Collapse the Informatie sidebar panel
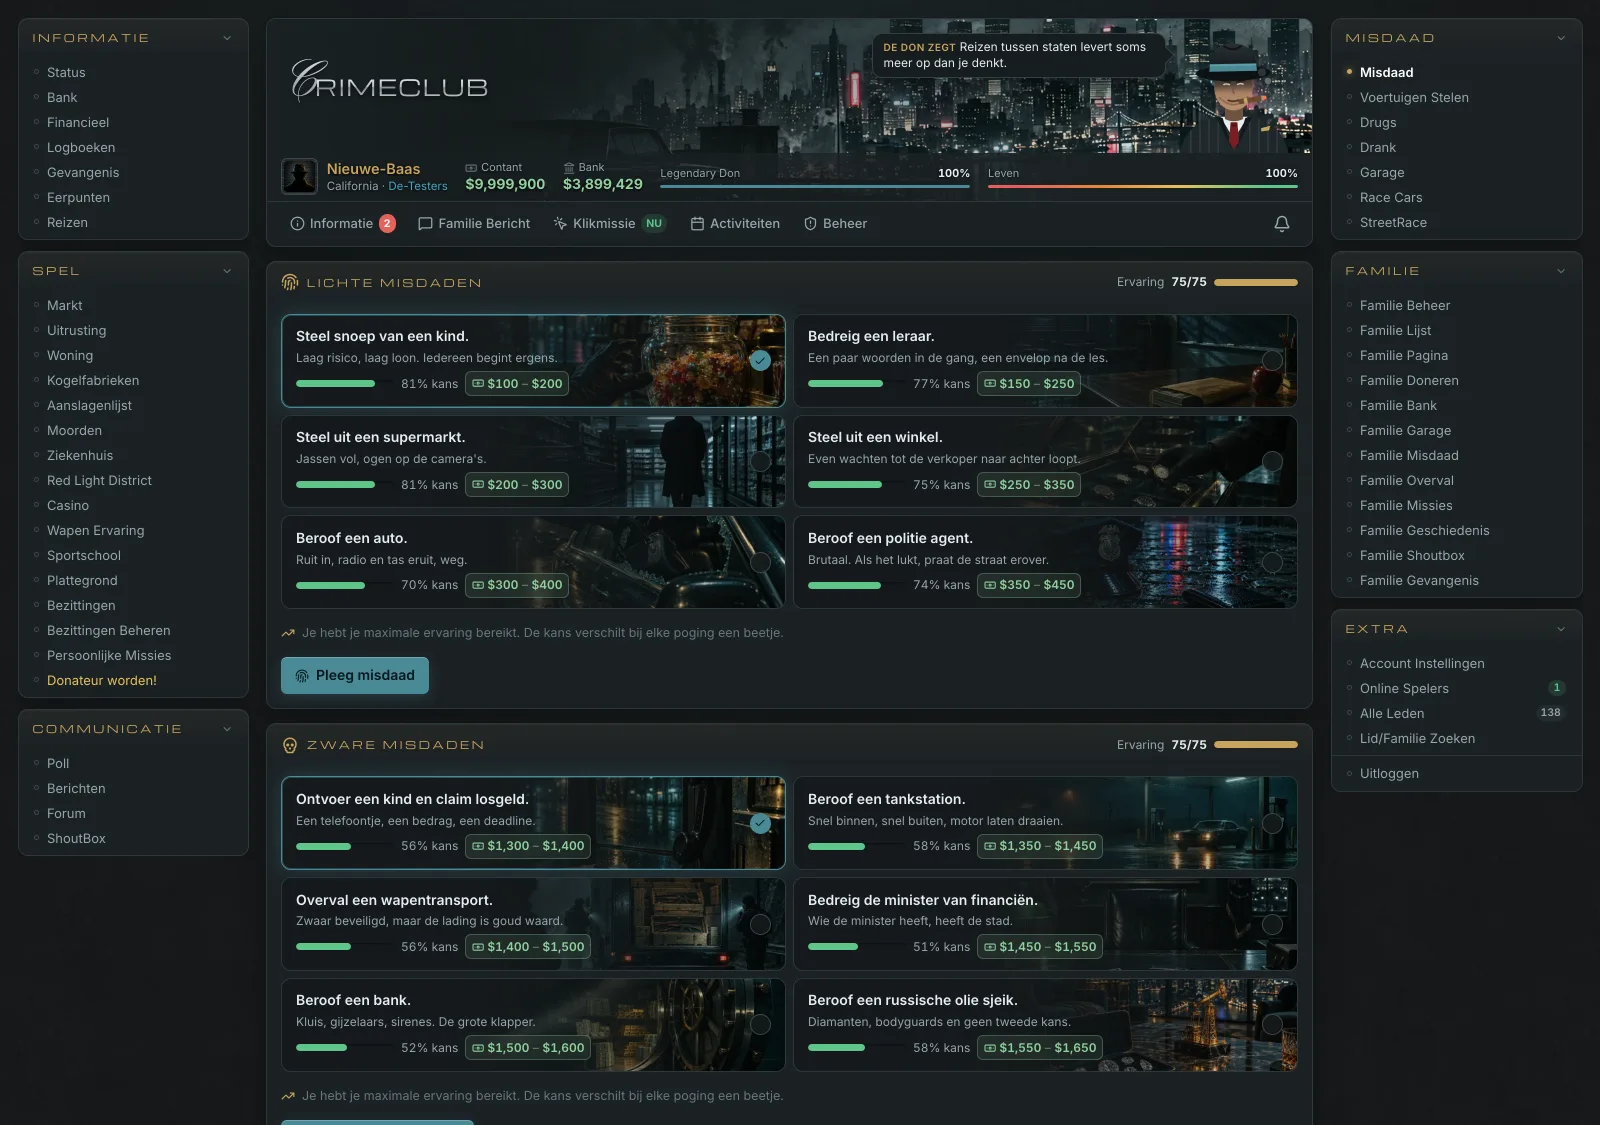This screenshot has width=1600, height=1125. coord(227,38)
